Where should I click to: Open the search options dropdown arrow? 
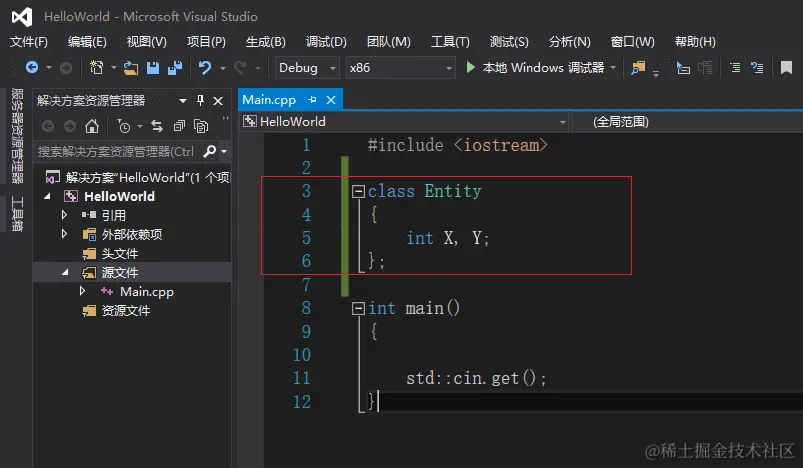tap(224, 152)
